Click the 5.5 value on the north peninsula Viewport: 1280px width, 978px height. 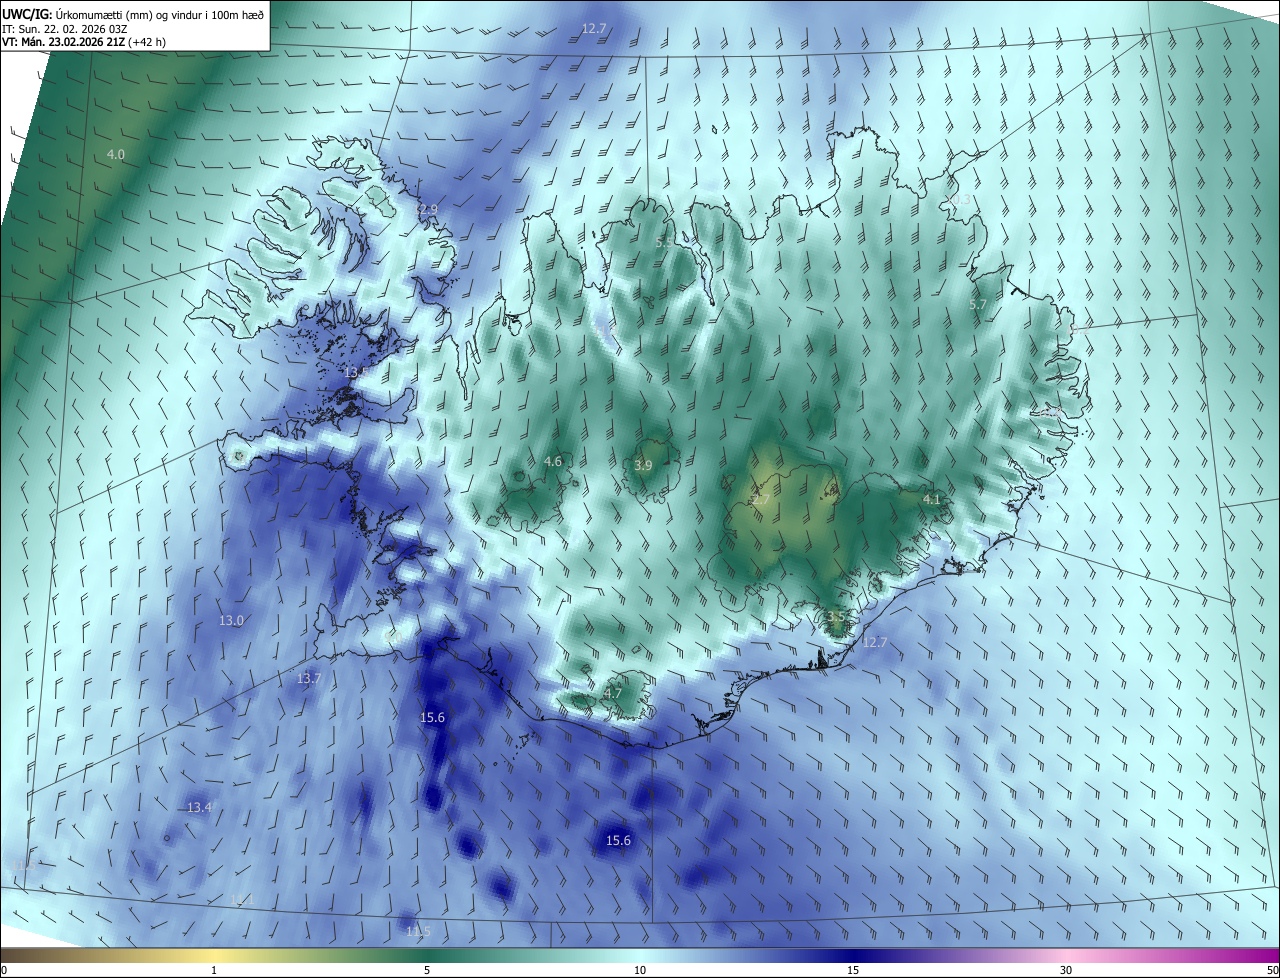click(664, 243)
